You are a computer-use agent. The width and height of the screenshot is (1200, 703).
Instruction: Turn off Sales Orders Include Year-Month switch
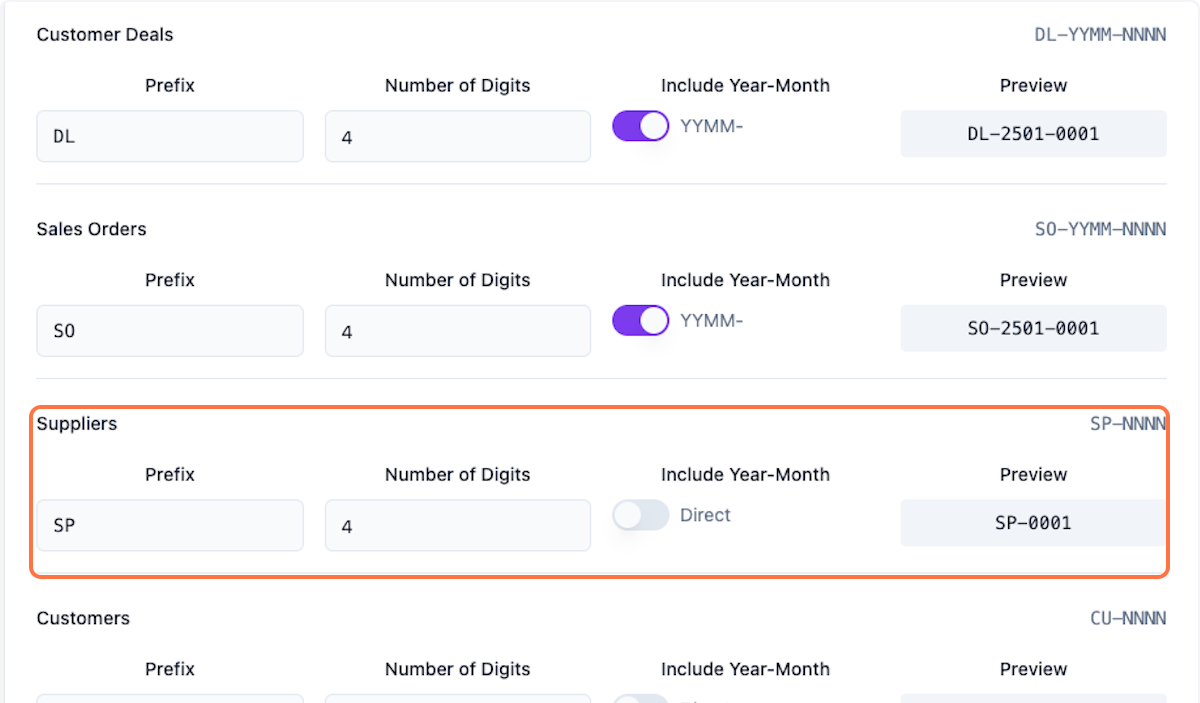pos(640,321)
